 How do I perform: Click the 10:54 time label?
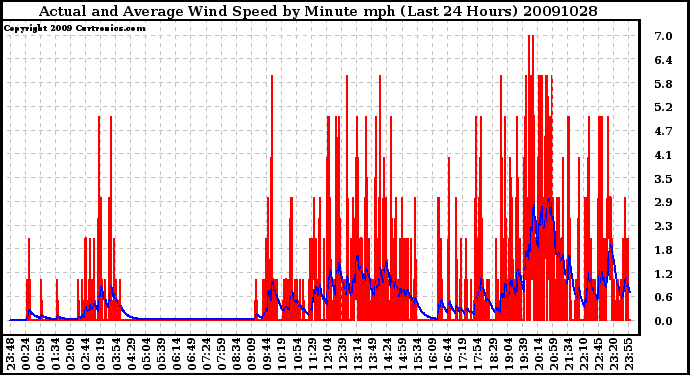click(296, 354)
